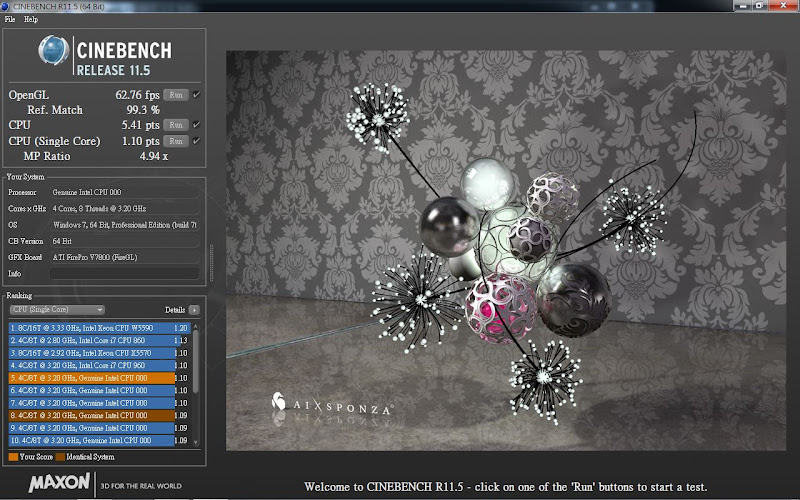This screenshot has height=500, width=800.
Task: Close the Cinebench window
Action: coord(784,5)
